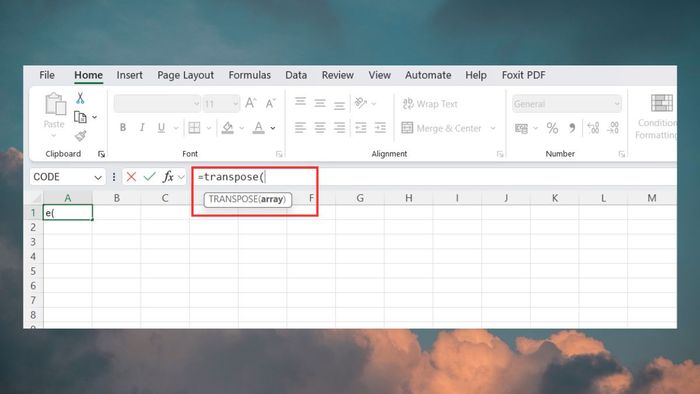Open the File tab

[x=47, y=75]
